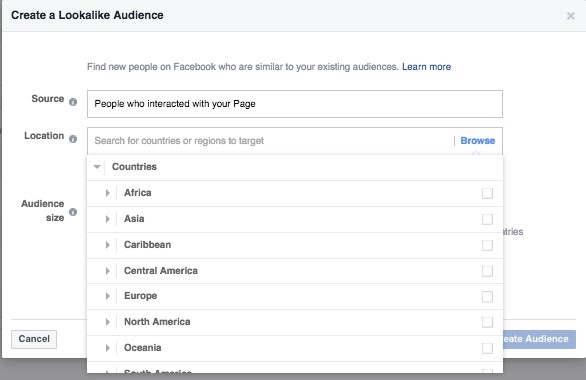This screenshot has height=380, width=586.
Task: Click the Source input field
Action: 295,104
